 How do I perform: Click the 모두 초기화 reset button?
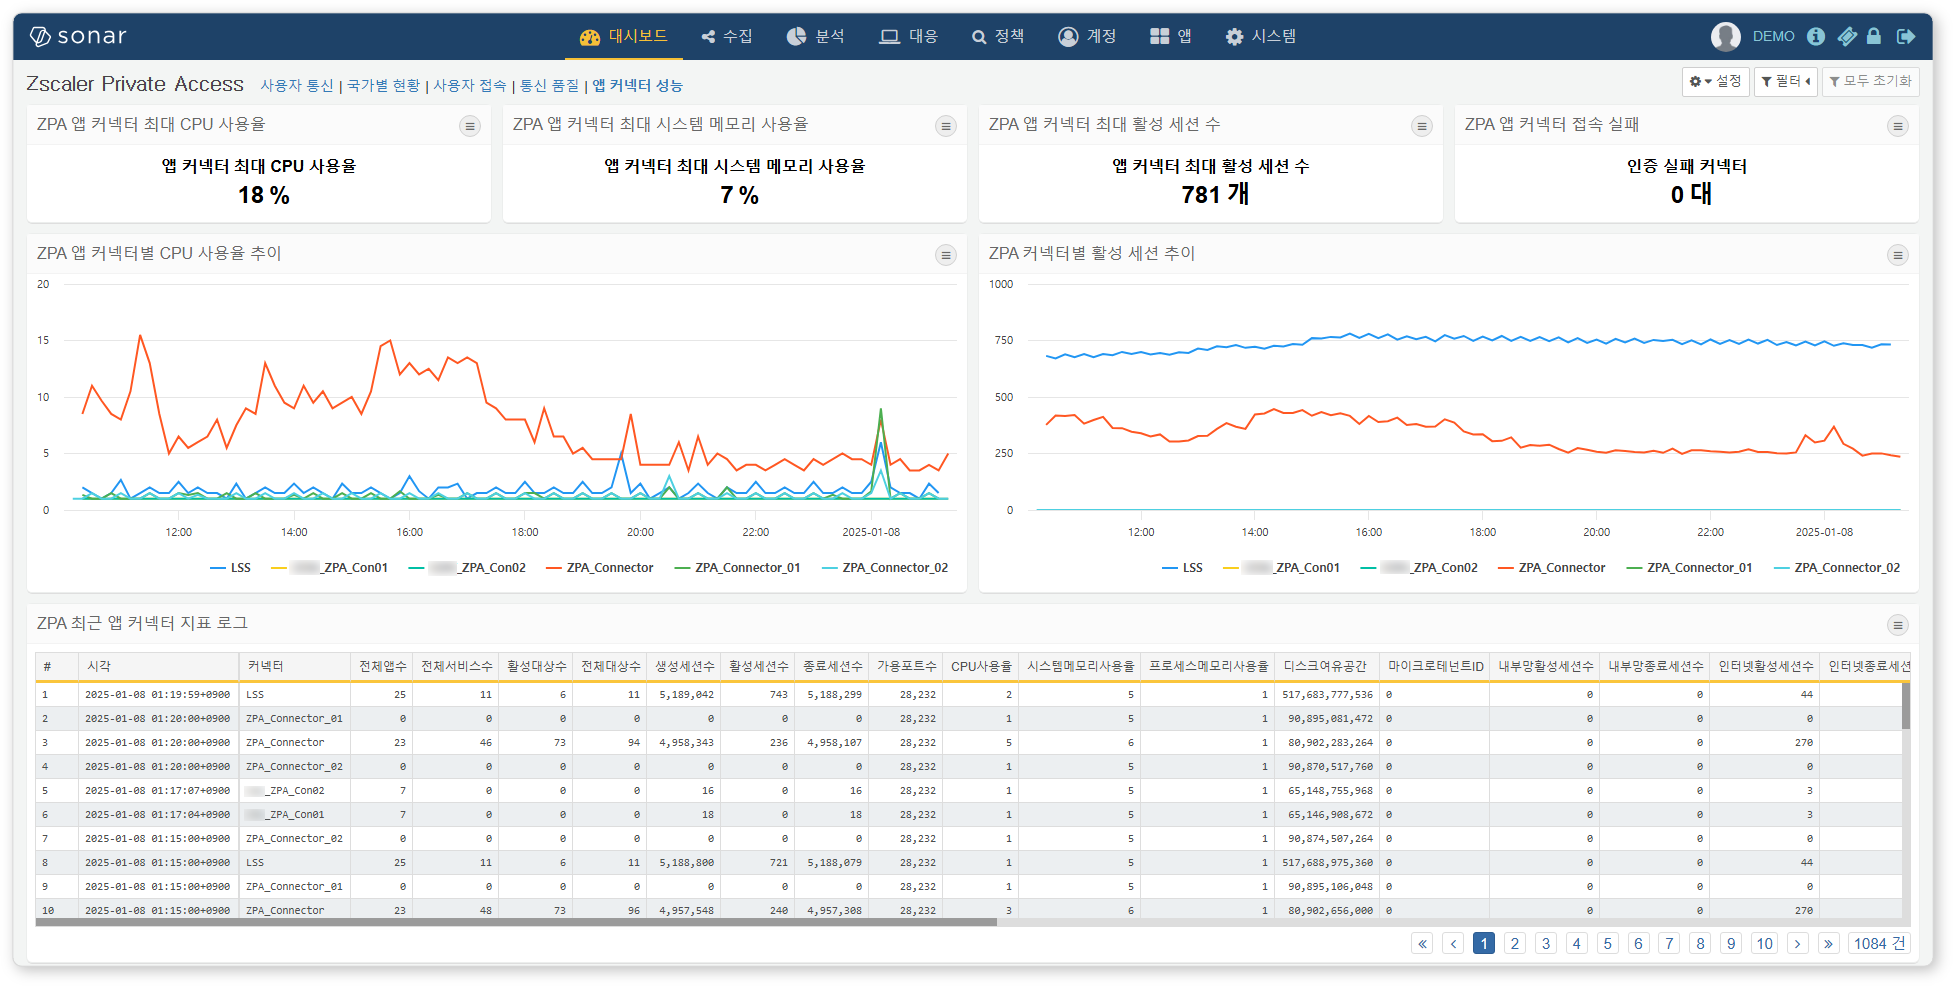point(1870,81)
